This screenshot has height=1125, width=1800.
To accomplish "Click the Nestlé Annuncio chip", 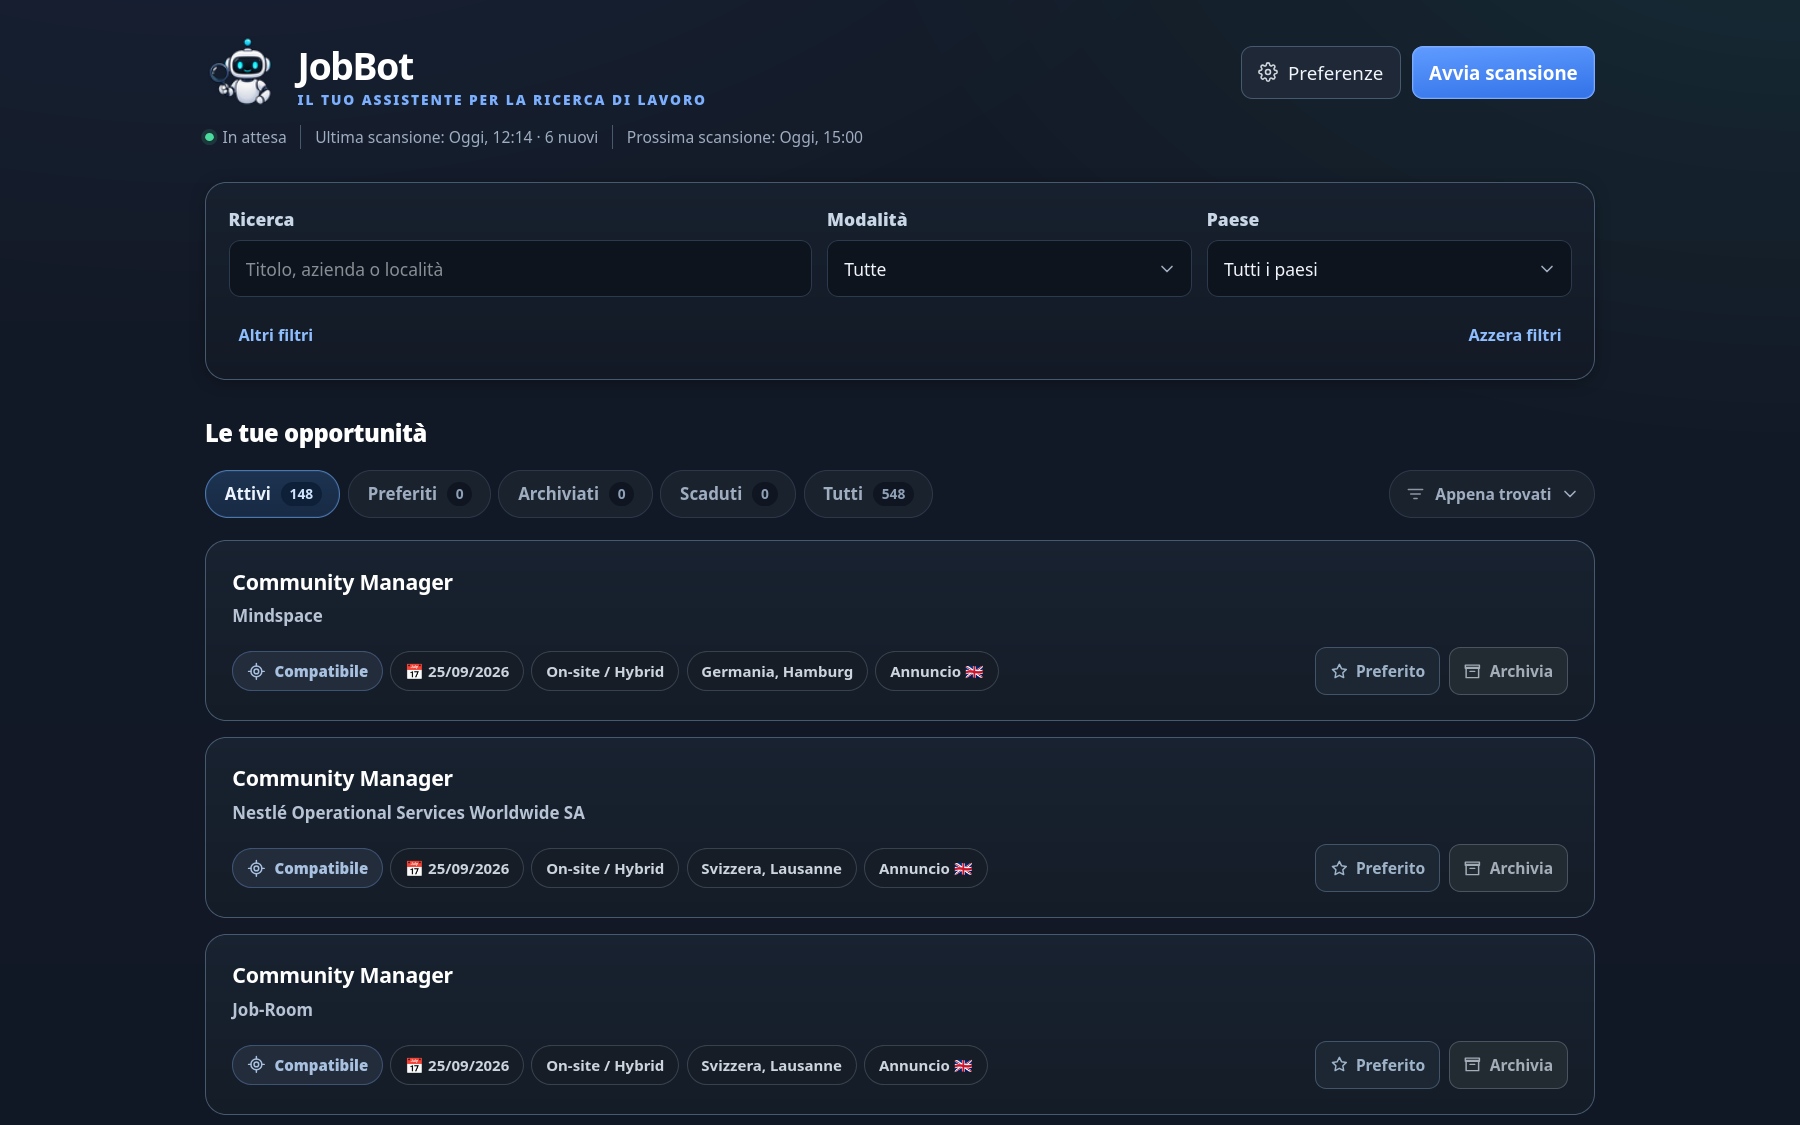I will click(925, 868).
